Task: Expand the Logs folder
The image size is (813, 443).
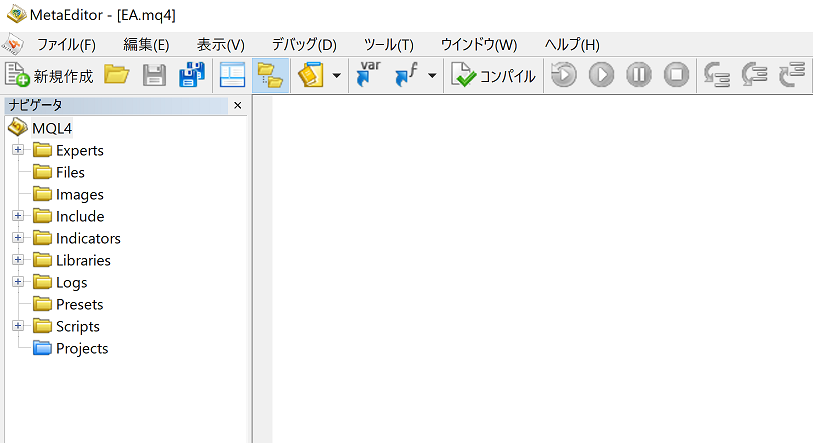Action: (x=18, y=282)
